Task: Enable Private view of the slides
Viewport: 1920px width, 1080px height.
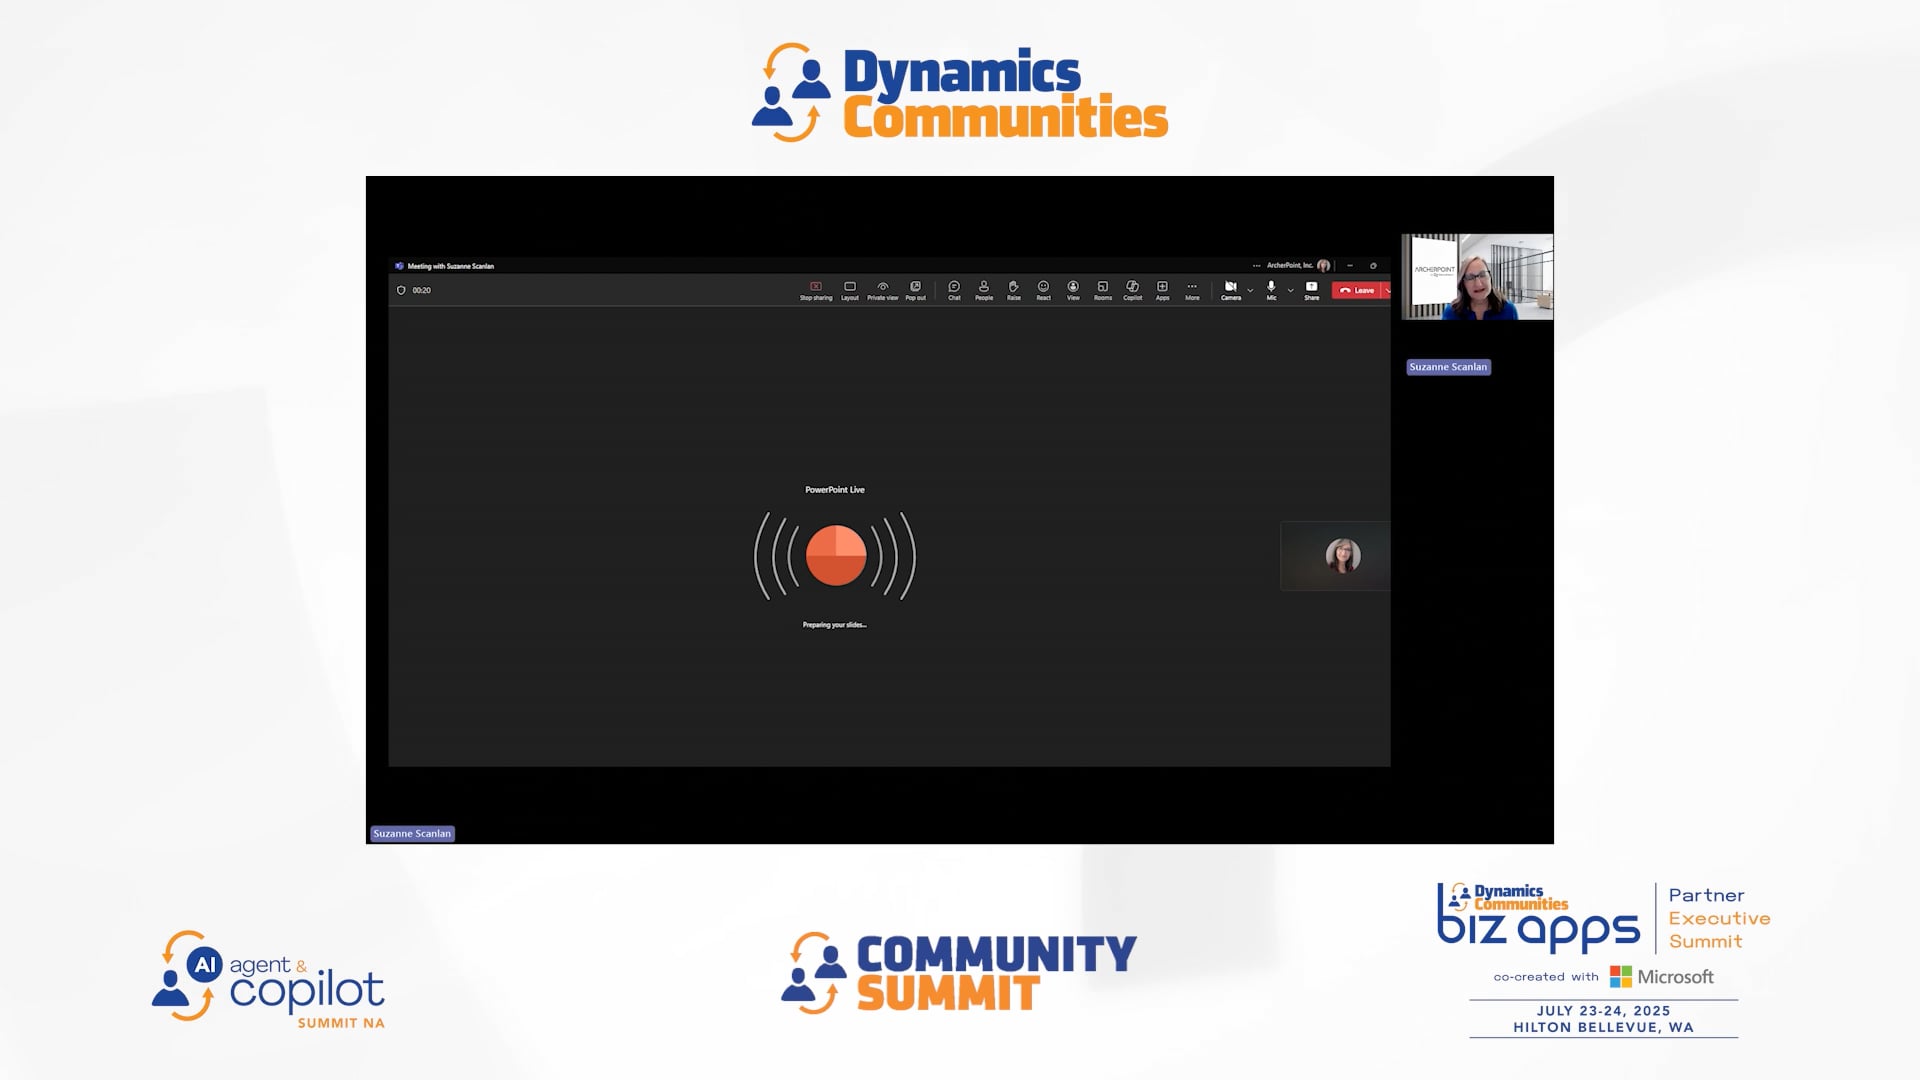Action: (884, 290)
